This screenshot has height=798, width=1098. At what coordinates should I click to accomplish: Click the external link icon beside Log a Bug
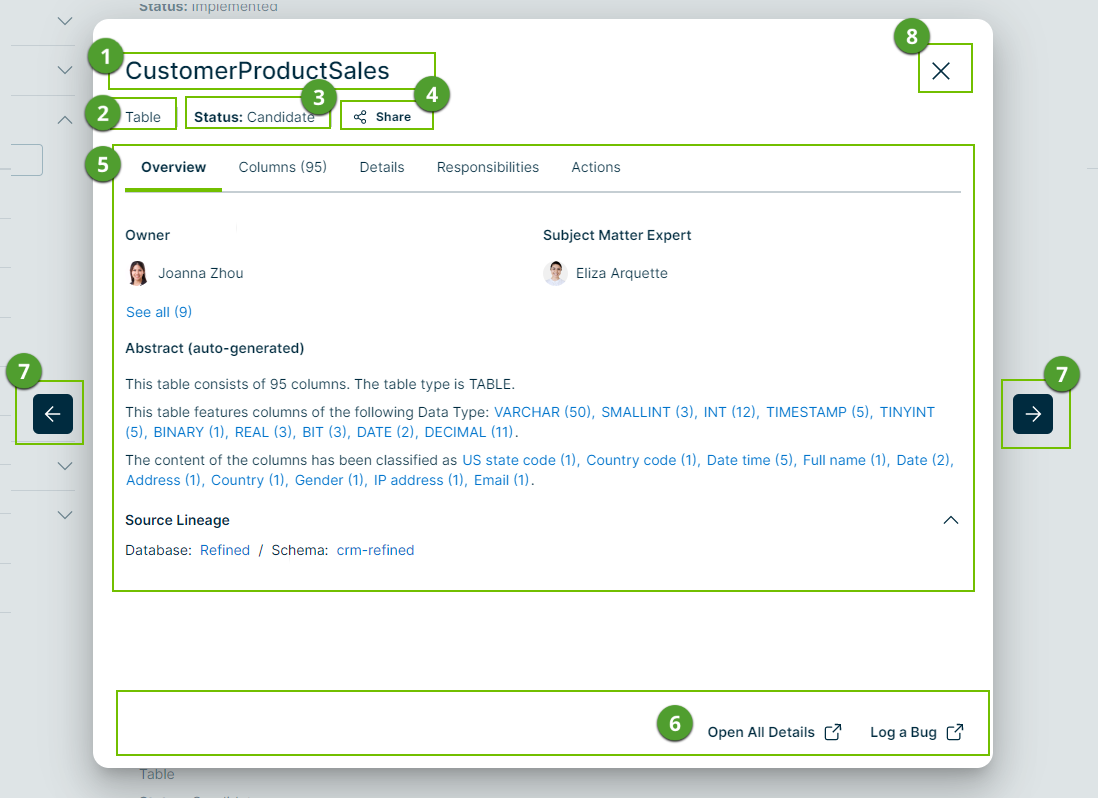(x=955, y=732)
